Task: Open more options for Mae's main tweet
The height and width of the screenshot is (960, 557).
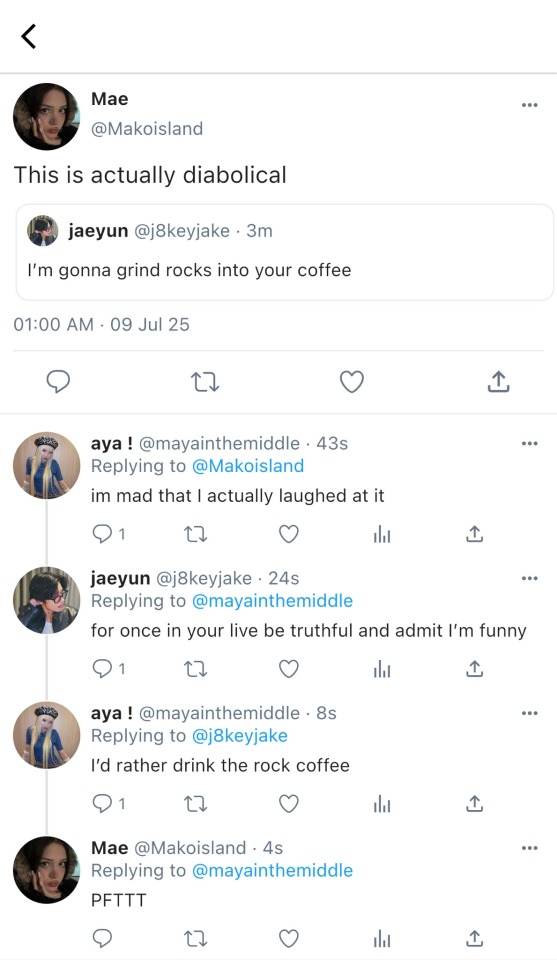Action: [x=529, y=105]
